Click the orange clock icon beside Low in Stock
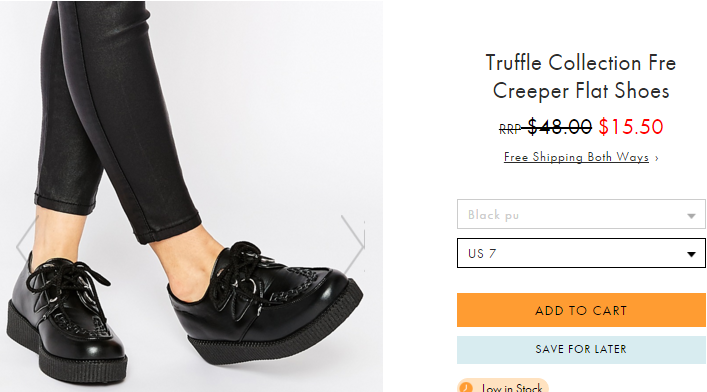The width and height of the screenshot is (707, 392). pos(467,387)
